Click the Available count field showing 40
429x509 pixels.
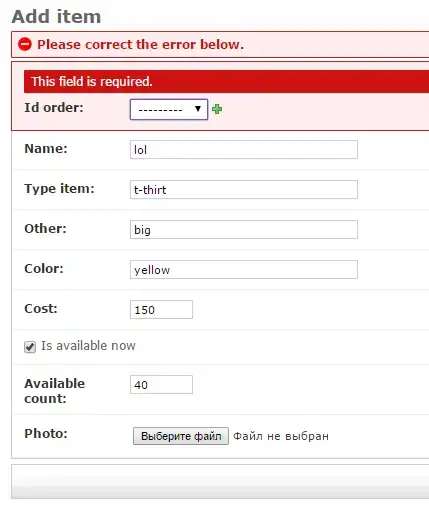pyautogui.click(x=161, y=385)
